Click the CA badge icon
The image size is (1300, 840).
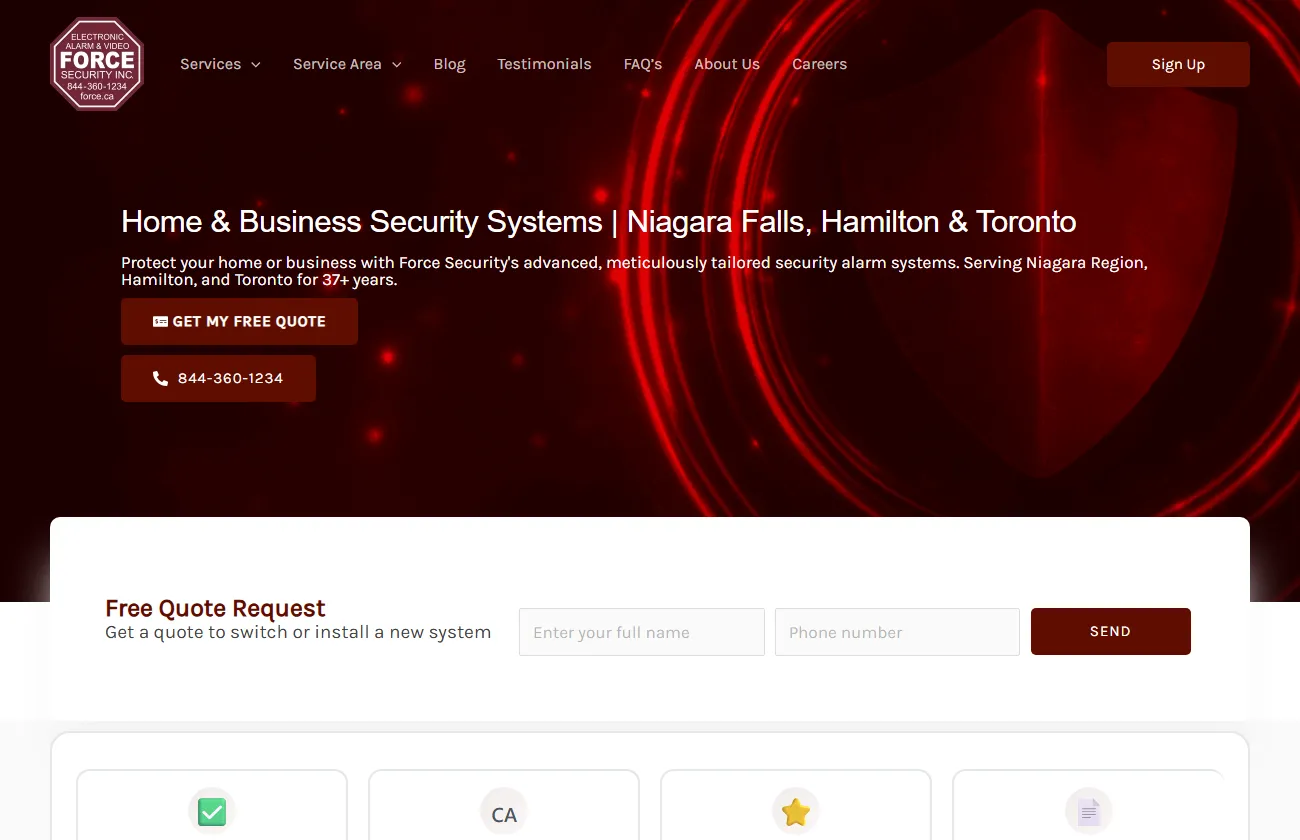pyautogui.click(x=504, y=812)
